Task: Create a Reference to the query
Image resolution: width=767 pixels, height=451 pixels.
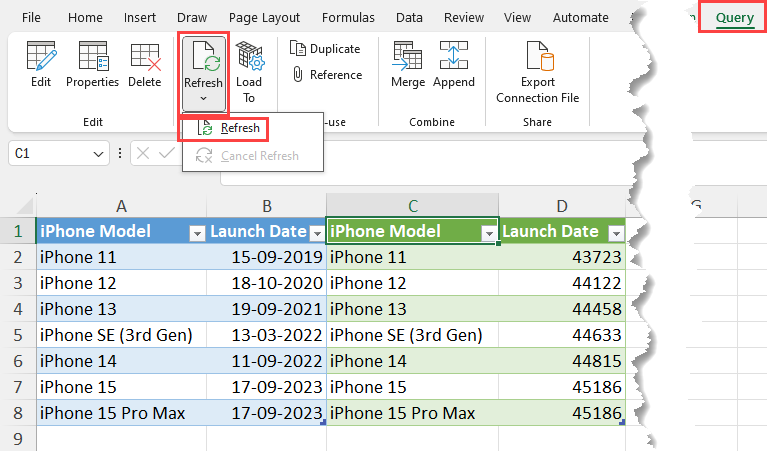Action: tap(327, 75)
